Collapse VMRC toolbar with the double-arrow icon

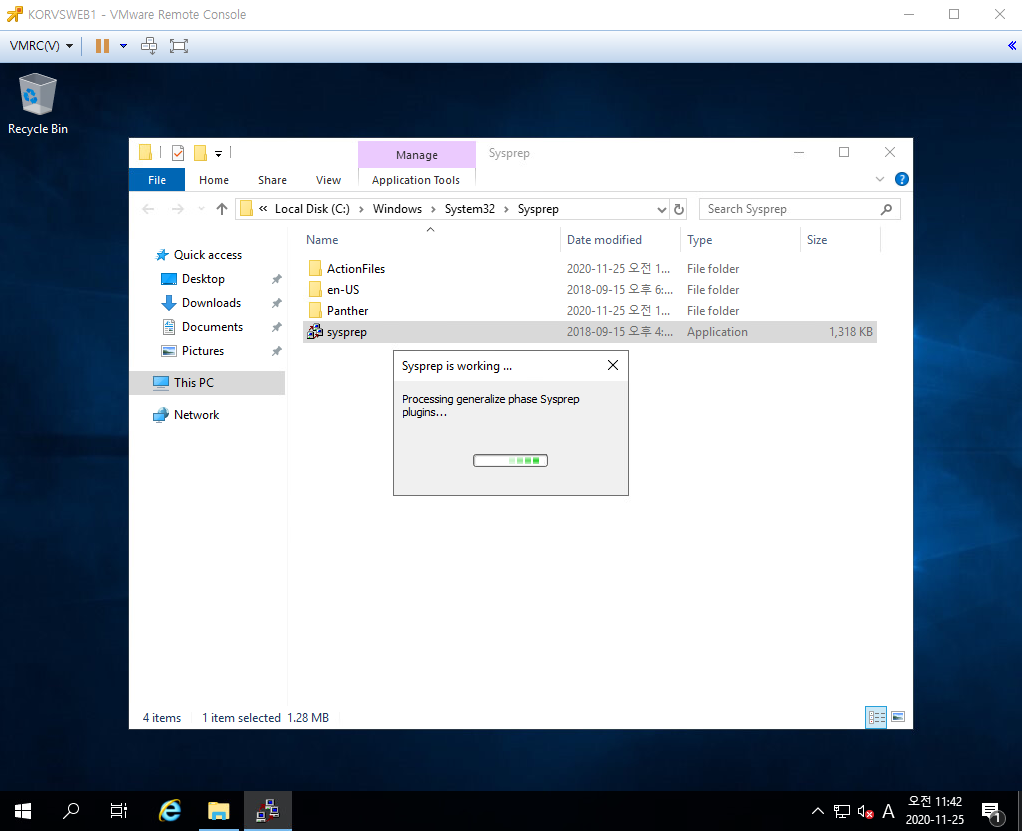[x=1012, y=46]
